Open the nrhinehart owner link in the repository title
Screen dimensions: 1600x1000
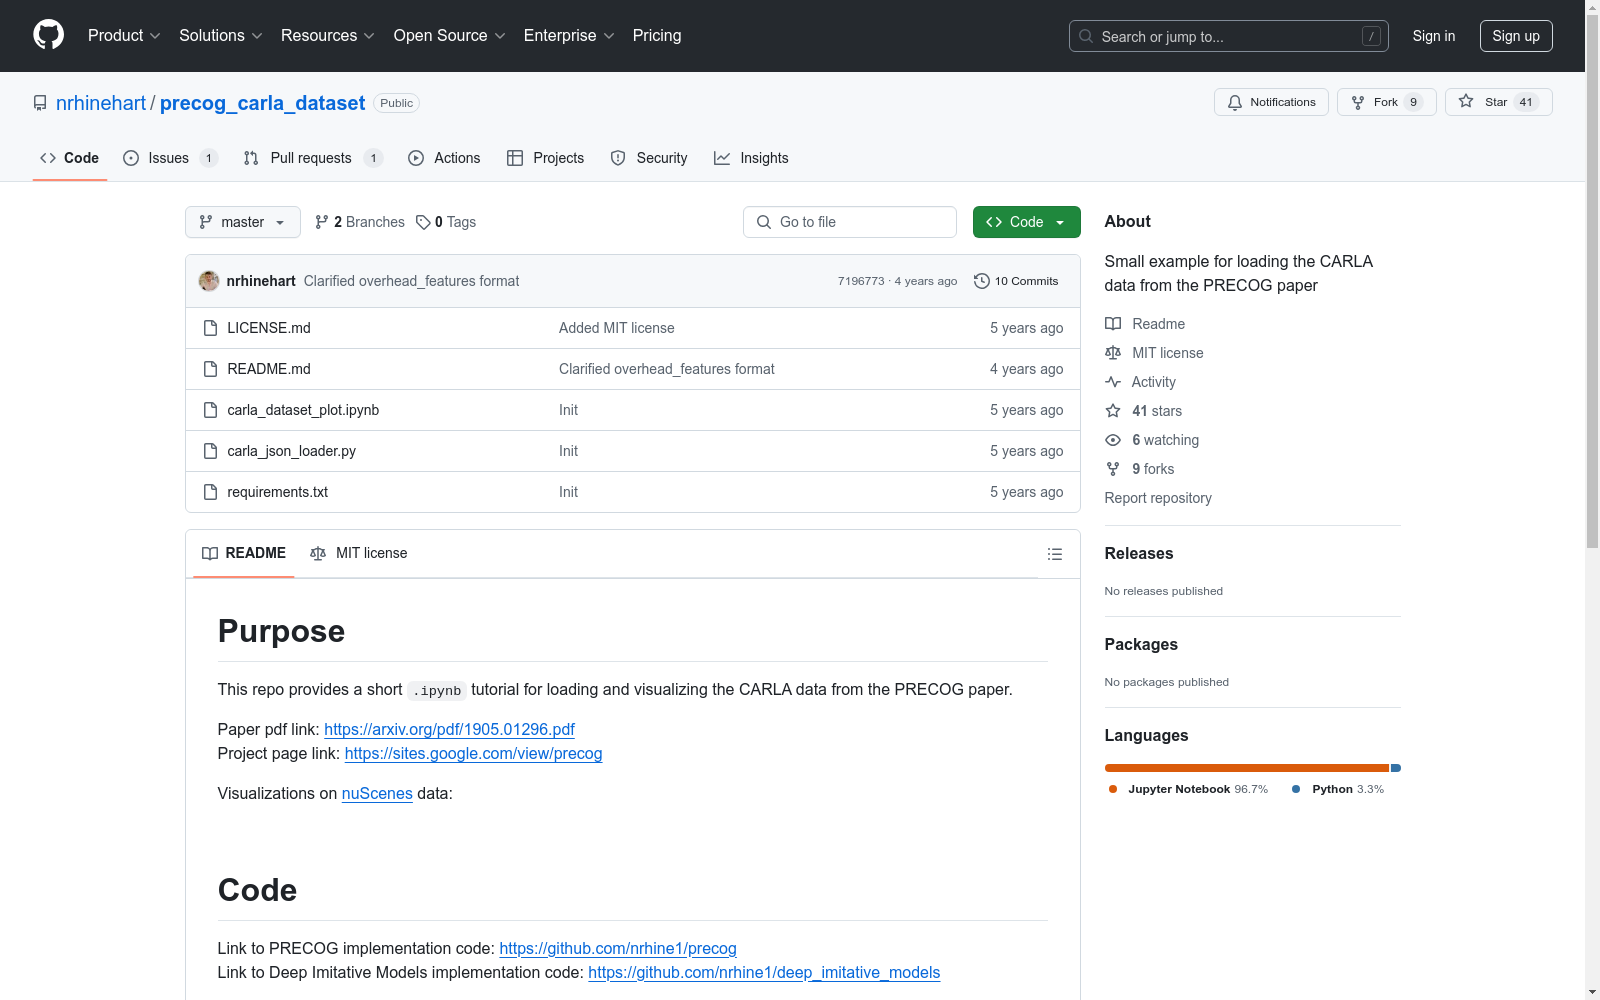pyautogui.click(x=101, y=103)
